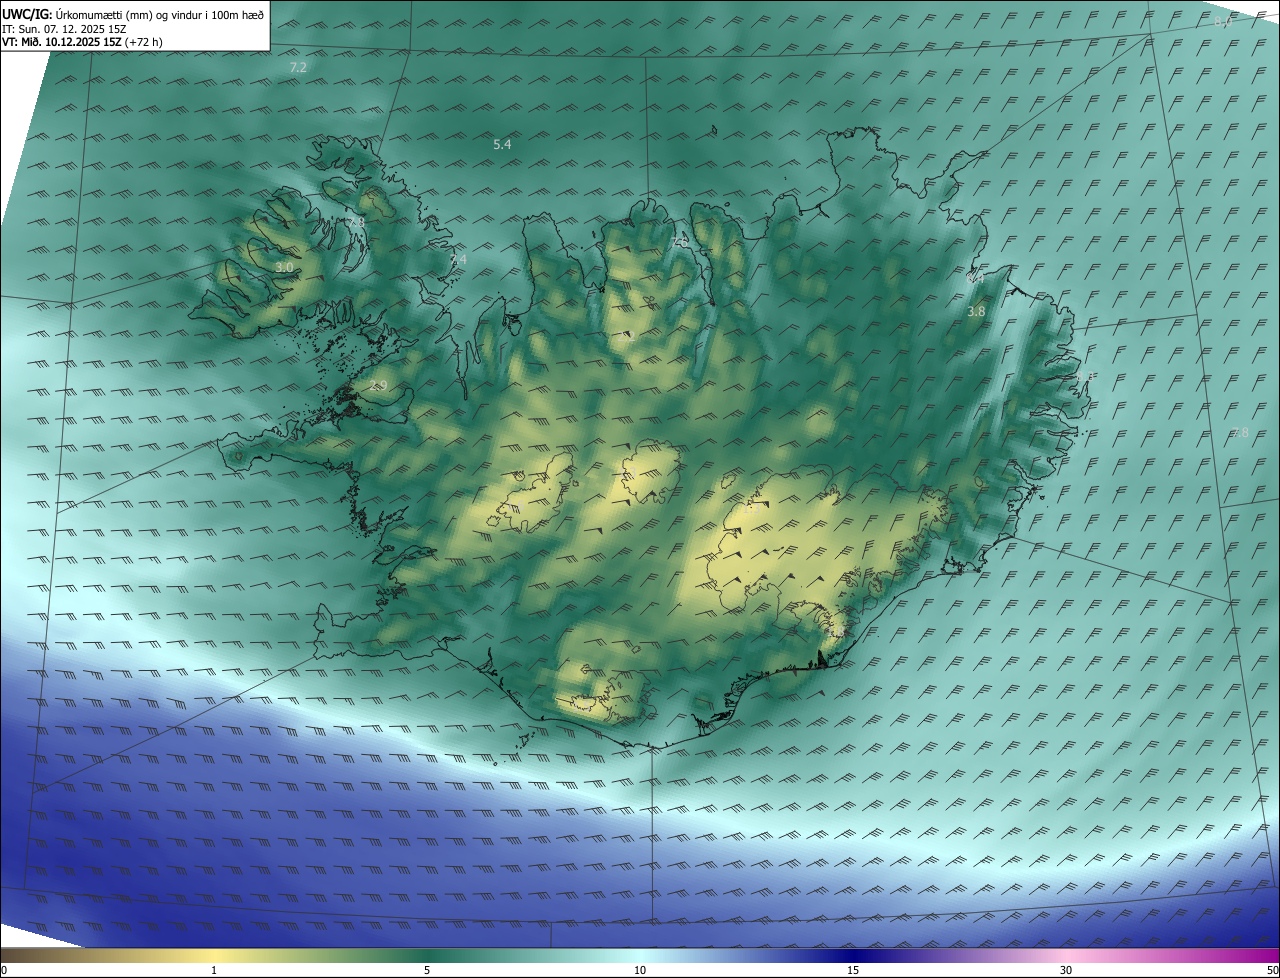Click the color scale label 30

[x=1066, y=970]
